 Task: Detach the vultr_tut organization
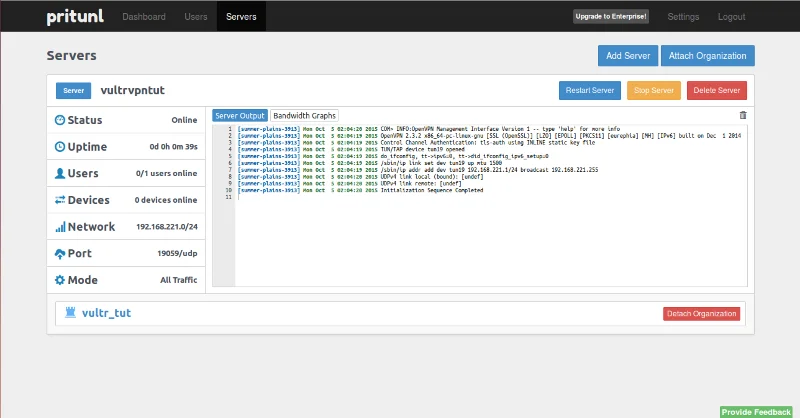tap(702, 314)
